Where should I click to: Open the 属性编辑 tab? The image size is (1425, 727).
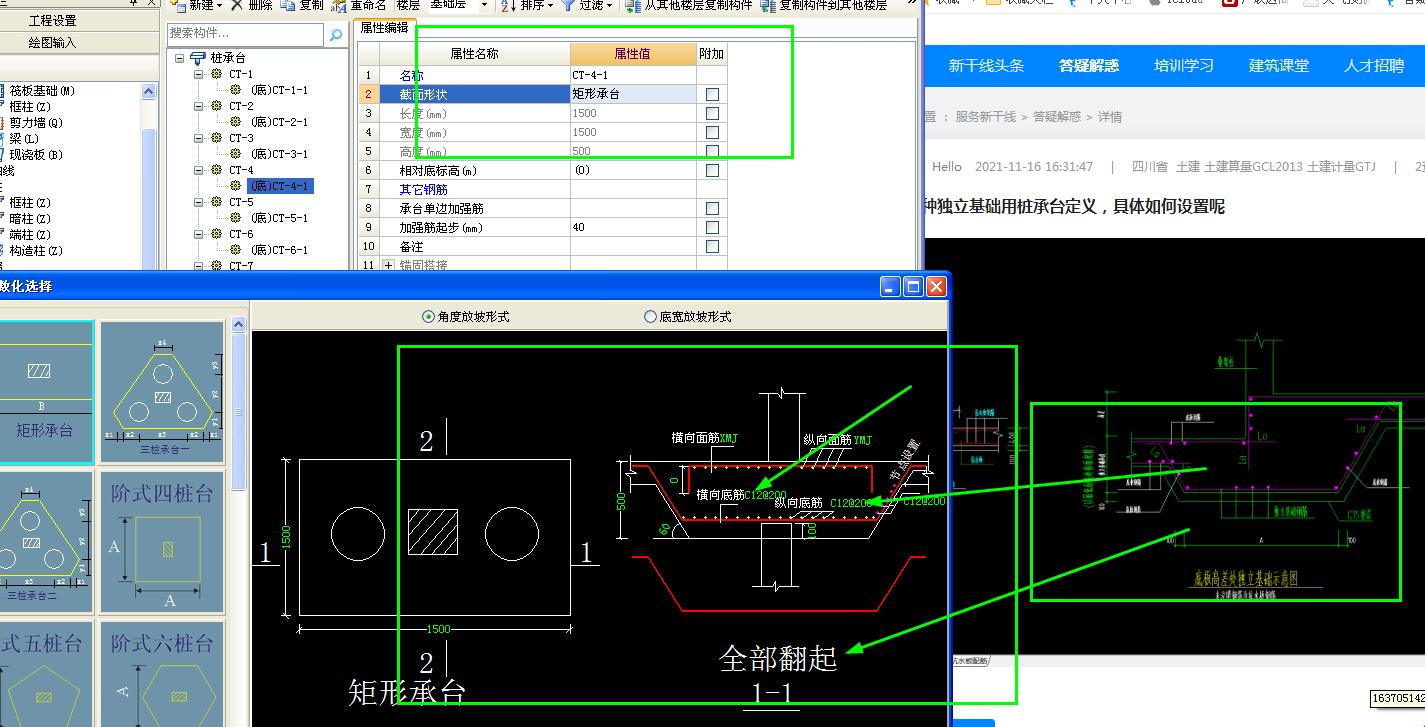384,28
